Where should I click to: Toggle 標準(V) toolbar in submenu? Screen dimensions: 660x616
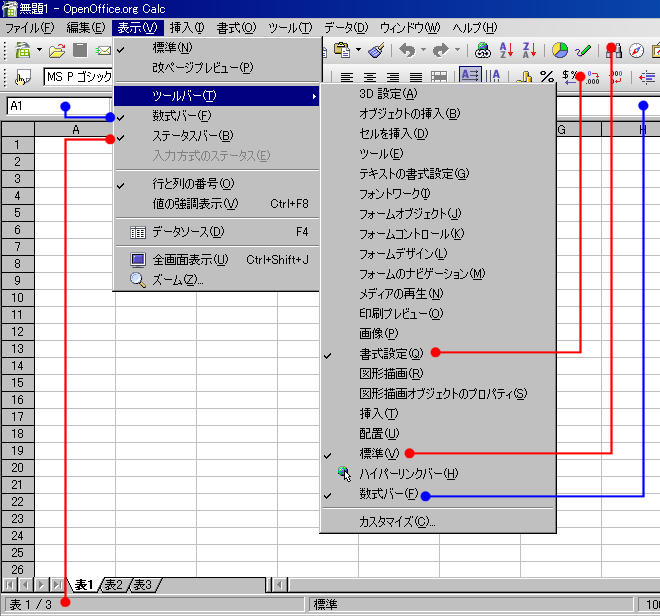click(x=438, y=454)
